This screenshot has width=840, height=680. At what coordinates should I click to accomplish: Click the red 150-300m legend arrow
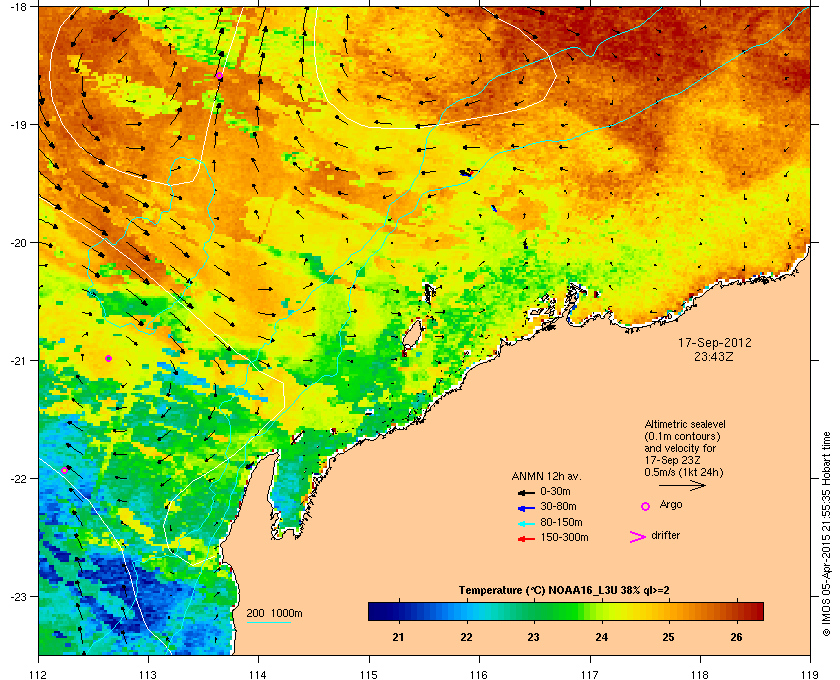[x=526, y=539]
